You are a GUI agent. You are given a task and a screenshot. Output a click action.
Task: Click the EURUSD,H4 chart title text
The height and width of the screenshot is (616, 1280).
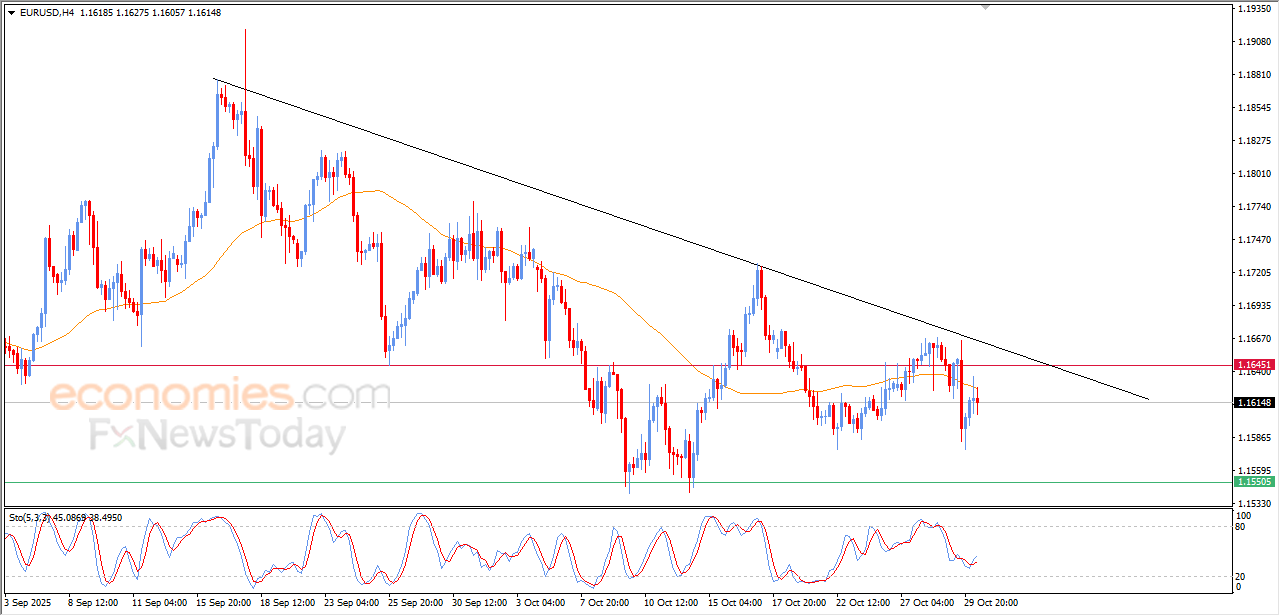[46, 12]
